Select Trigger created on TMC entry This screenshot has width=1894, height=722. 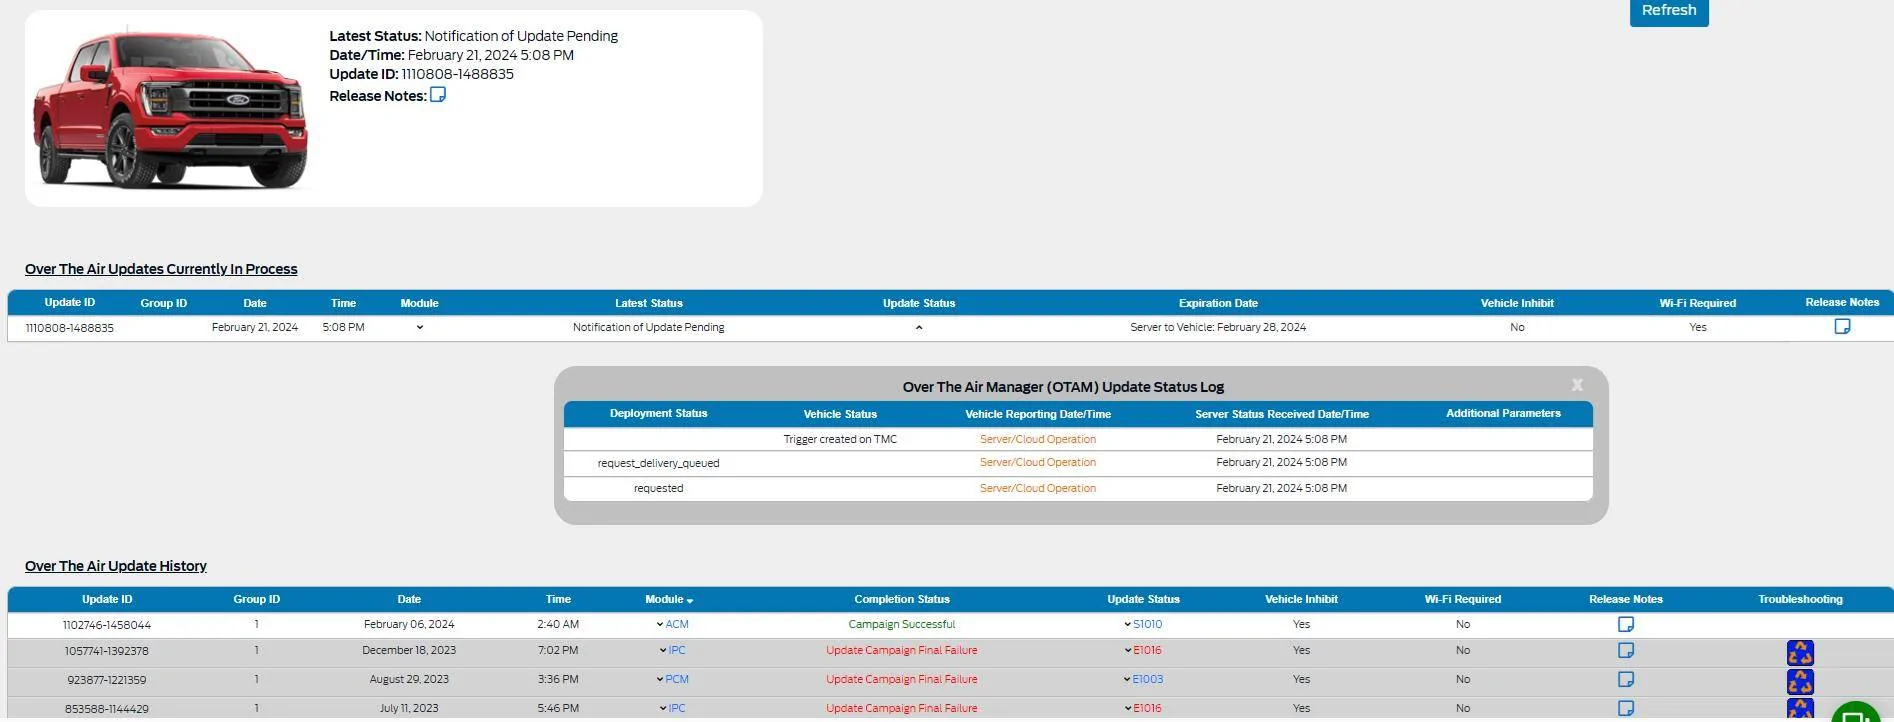tap(840, 439)
